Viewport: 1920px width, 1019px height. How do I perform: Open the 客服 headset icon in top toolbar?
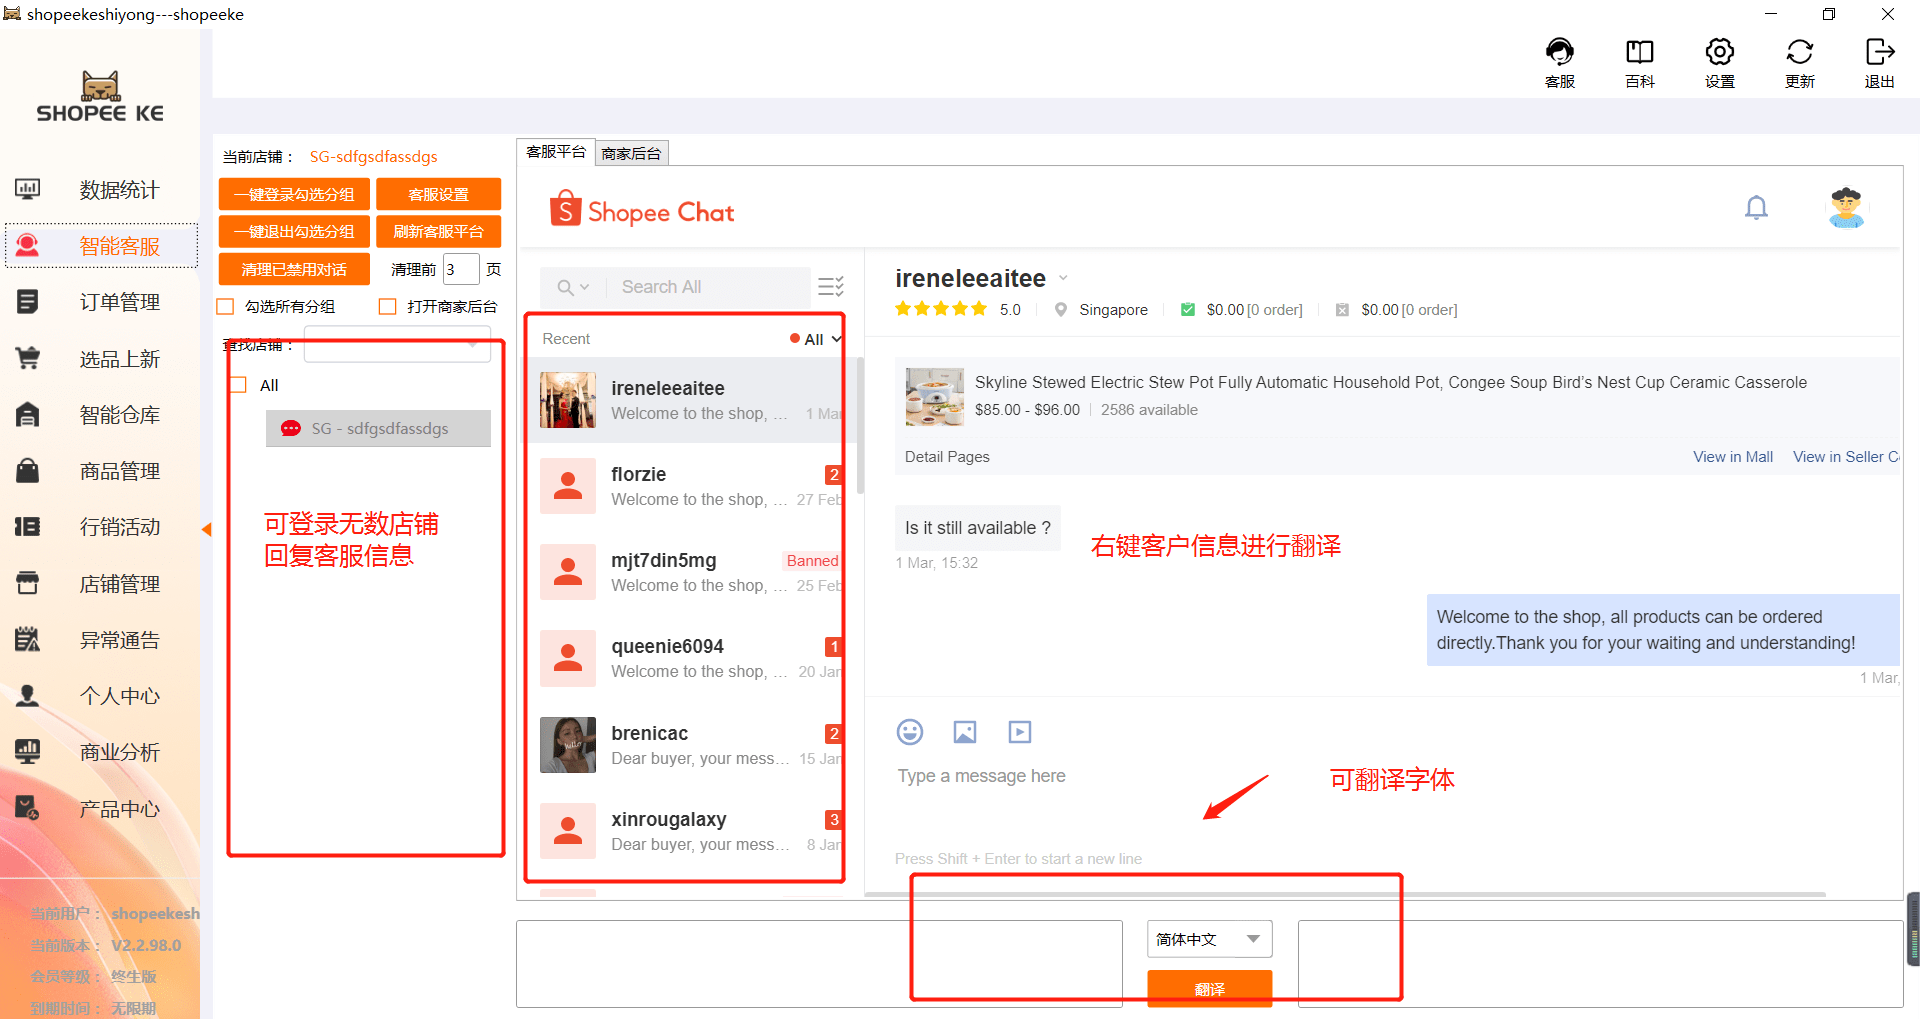[x=1559, y=52]
